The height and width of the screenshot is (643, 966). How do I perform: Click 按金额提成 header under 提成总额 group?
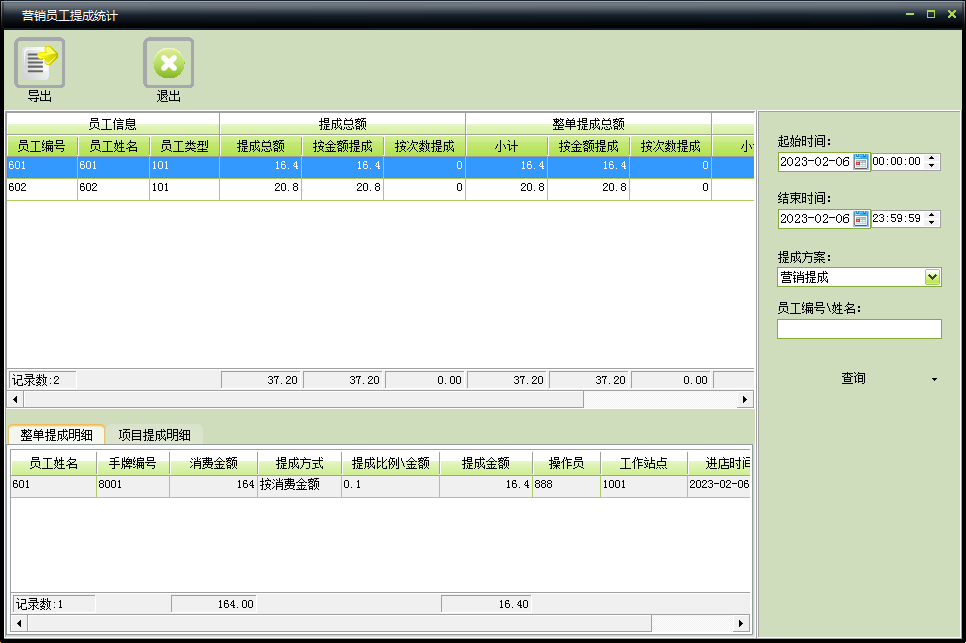[343, 146]
